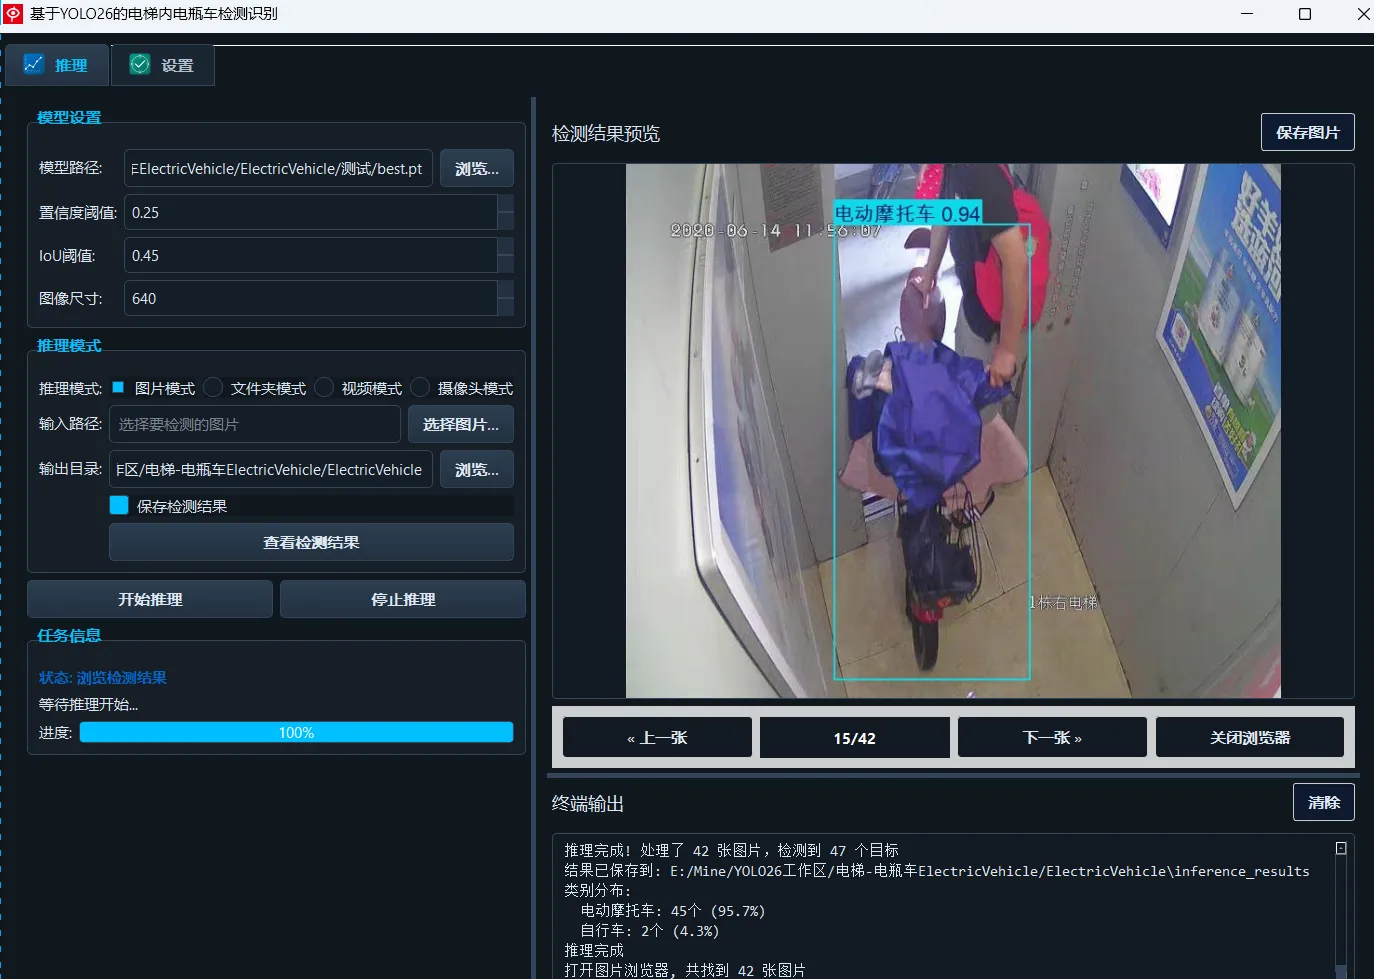Screen dimensions: 1374x979
Task: Switch to the 设置 tab
Action: (x=162, y=64)
